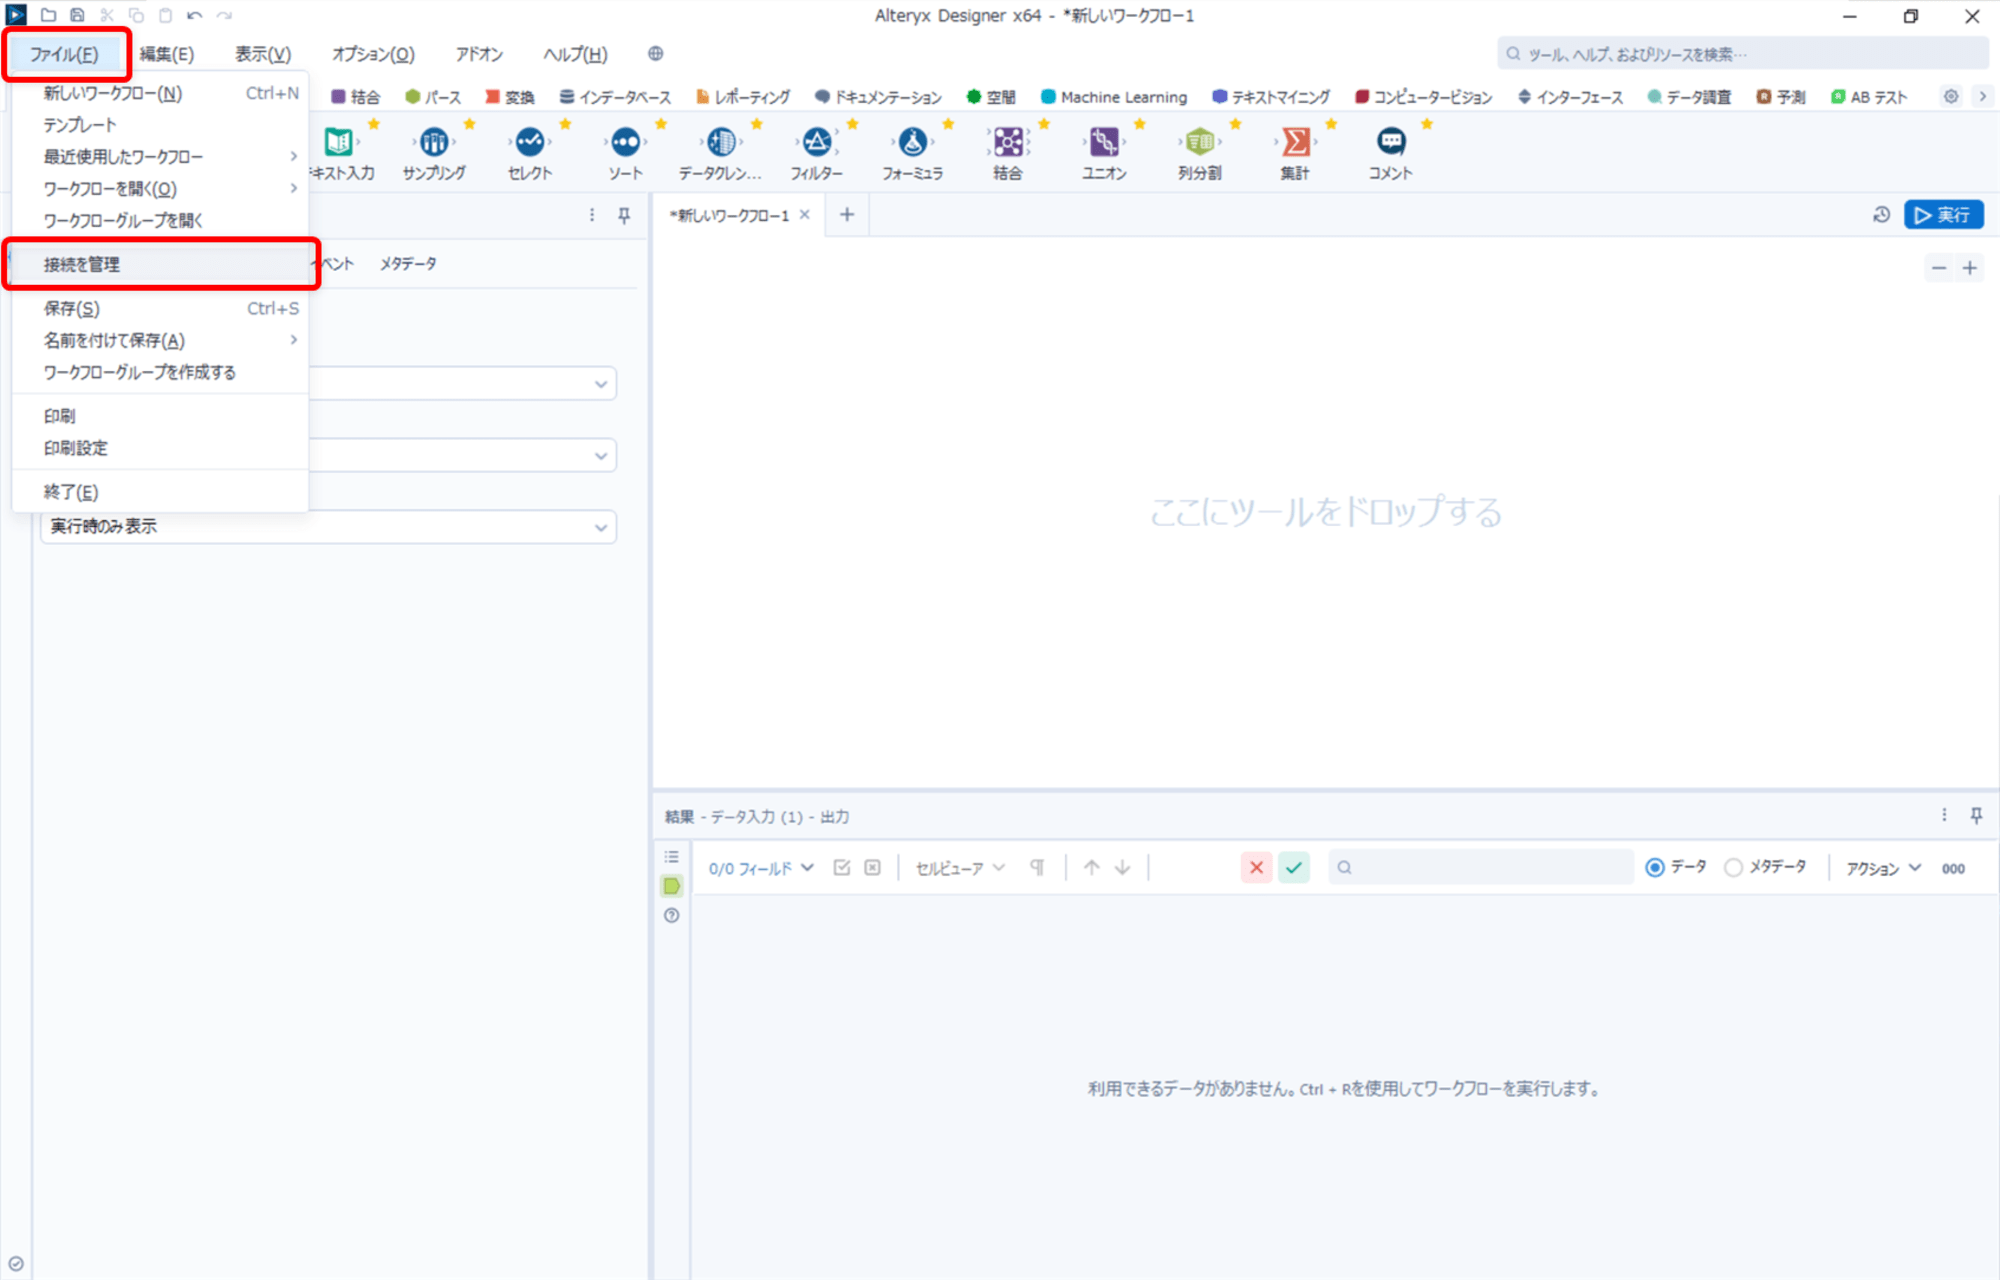Select the コメント tool icon
This screenshot has width=2000, height=1280.
point(1391,142)
